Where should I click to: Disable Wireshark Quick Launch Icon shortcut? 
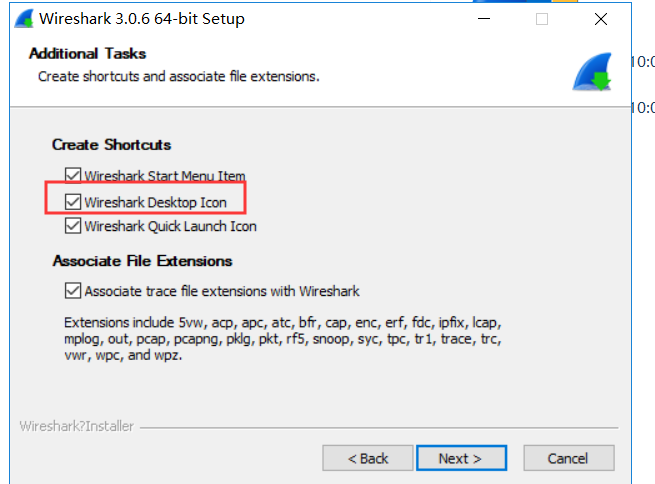click(72, 226)
